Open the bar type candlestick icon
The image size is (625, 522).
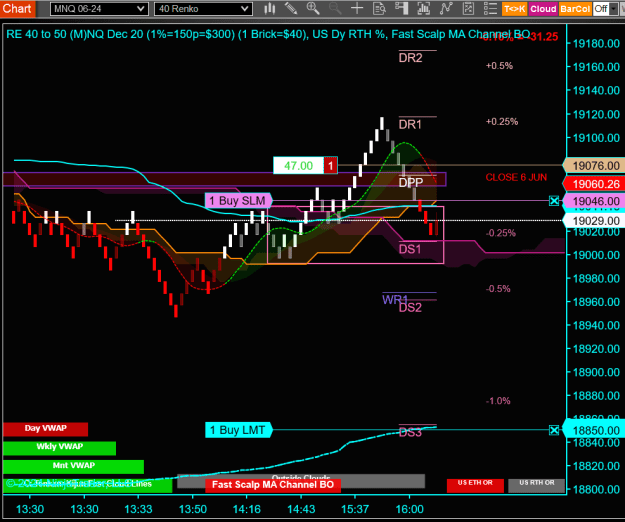(270, 8)
